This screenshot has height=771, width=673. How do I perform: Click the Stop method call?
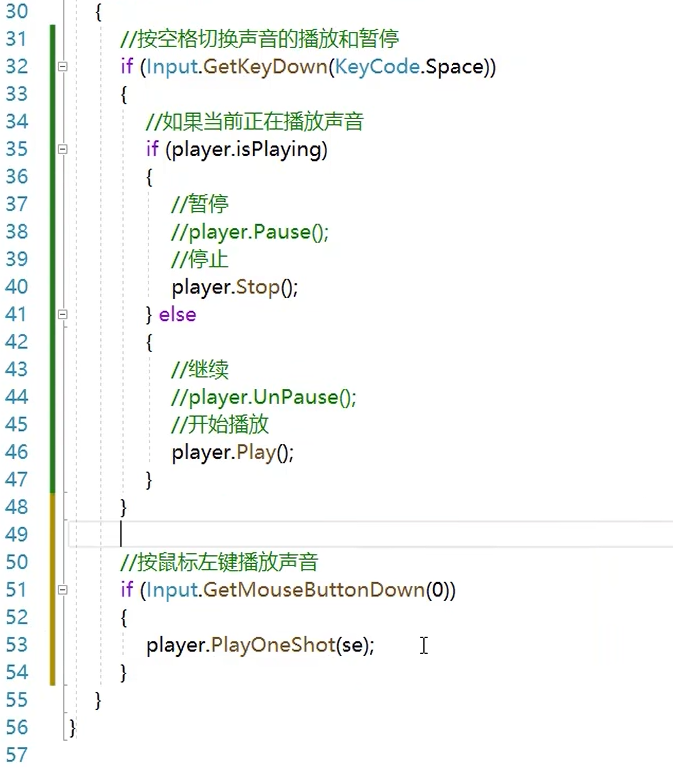point(258,288)
